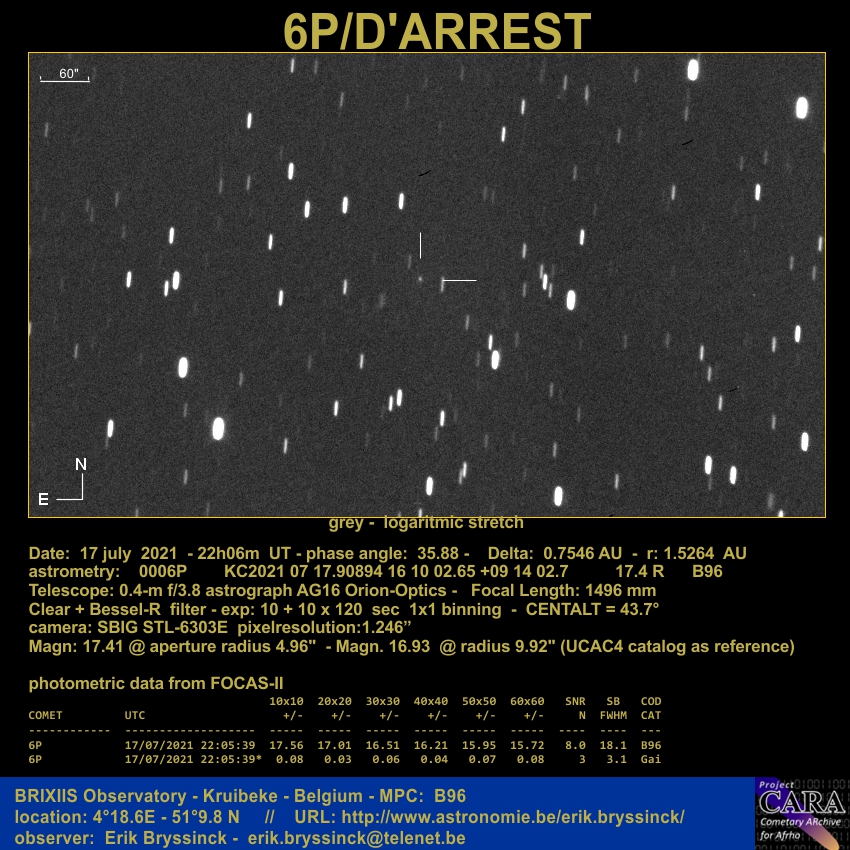Click the FWHM value 3.1
Viewport: 850px width, 850px height.
tap(616, 759)
